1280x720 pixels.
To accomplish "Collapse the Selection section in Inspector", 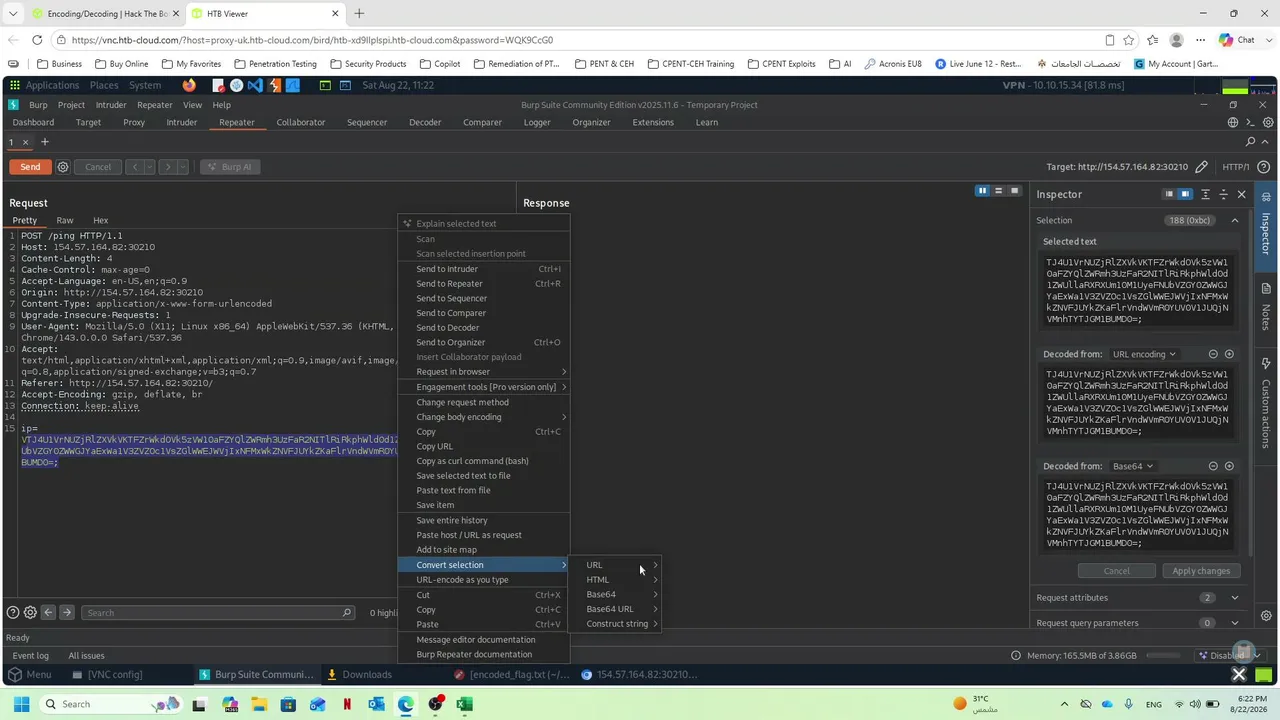I will [1235, 220].
